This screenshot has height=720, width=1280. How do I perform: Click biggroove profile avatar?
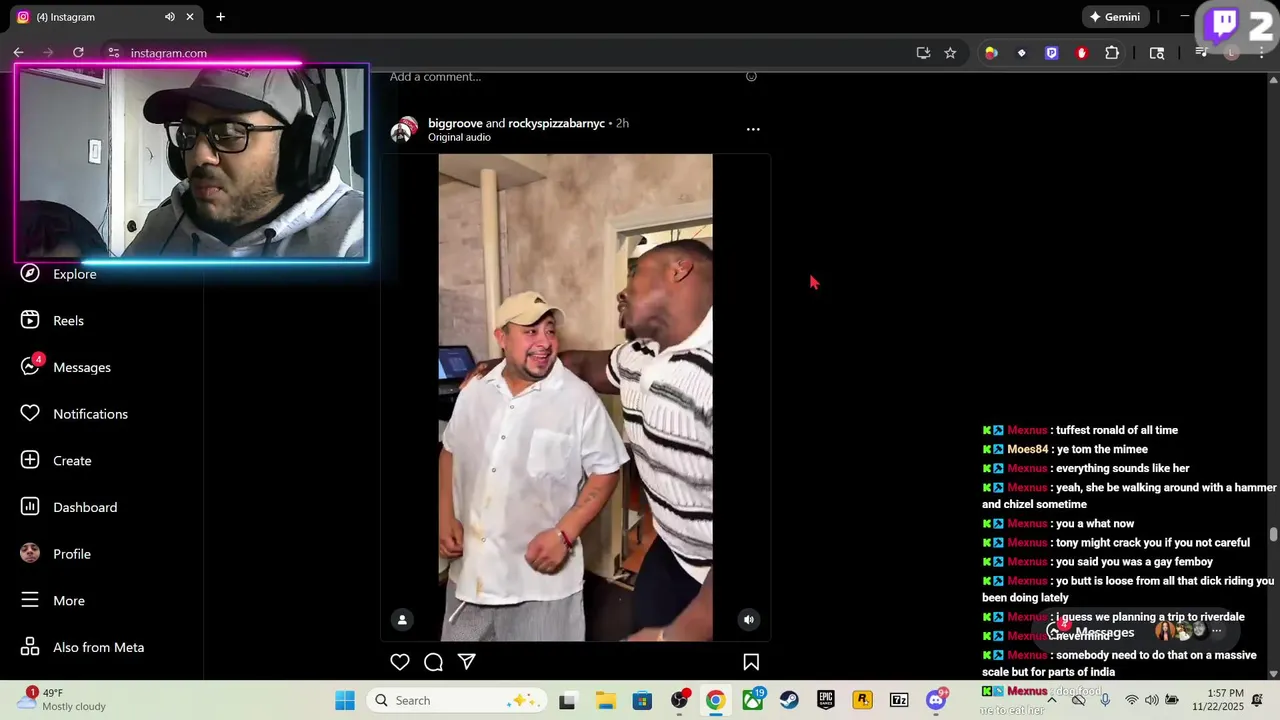click(x=403, y=130)
